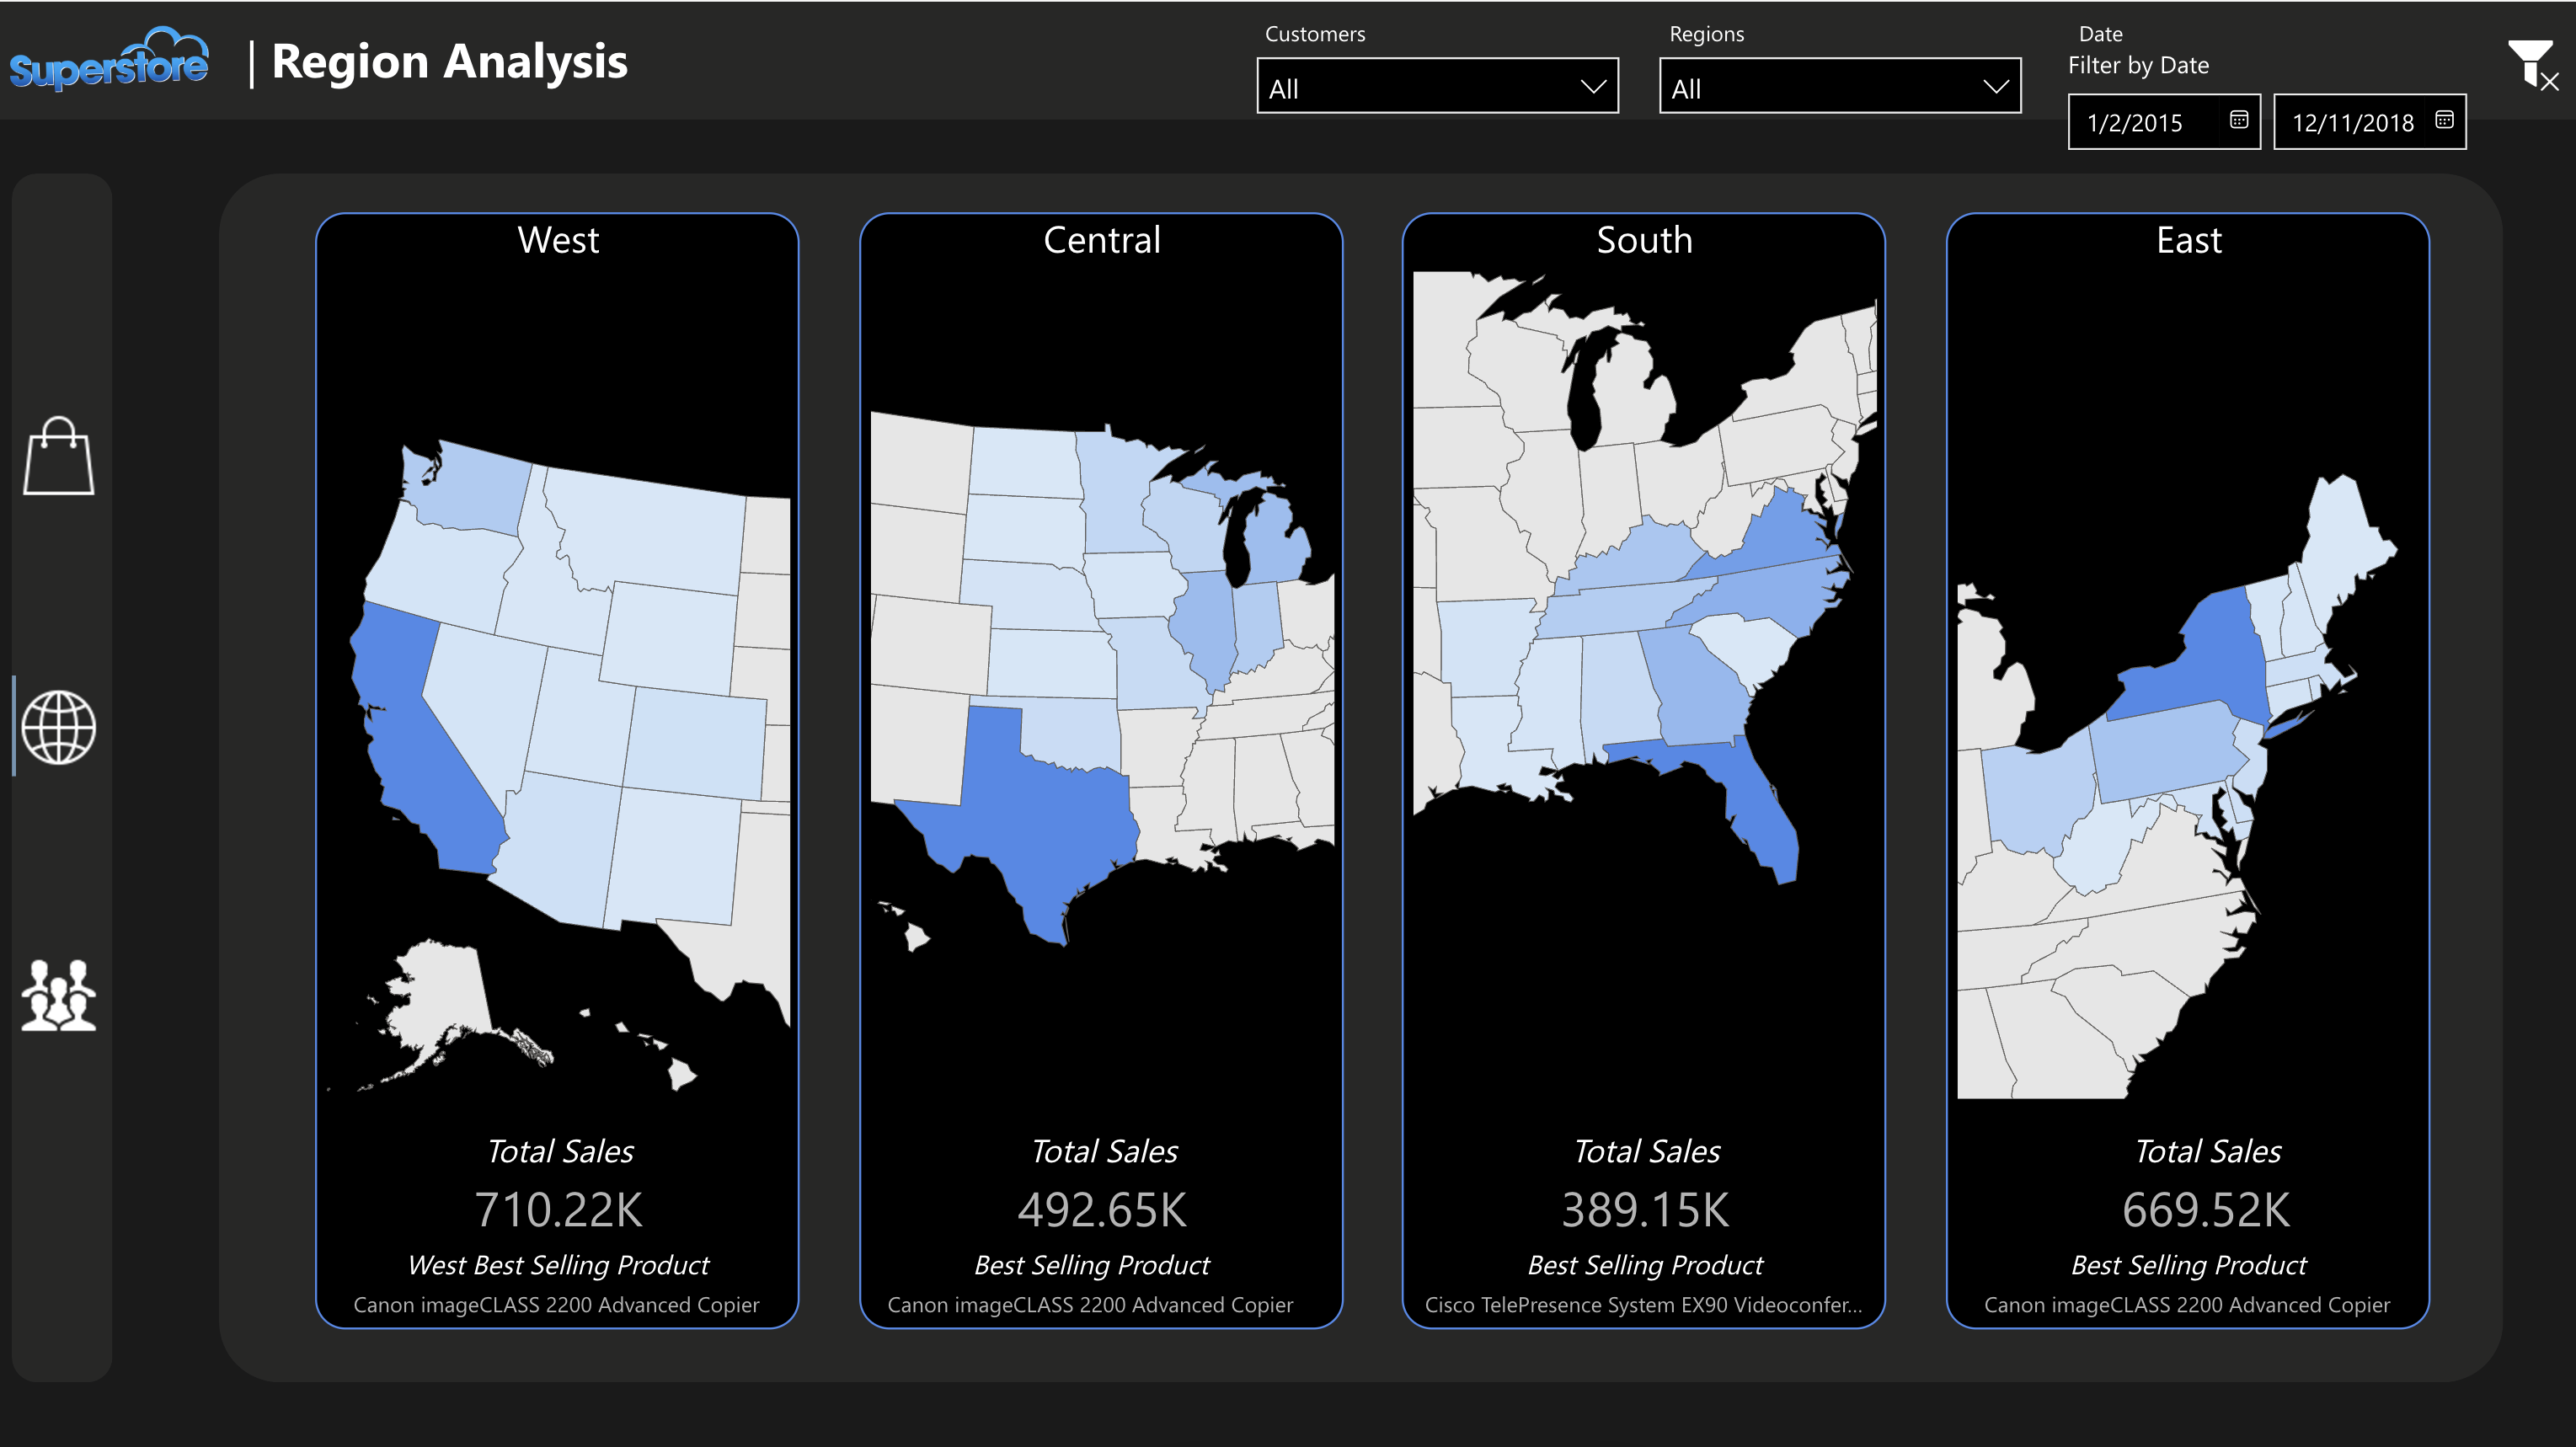Click East total sales 669.52K value
Image resolution: width=2576 pixels, height=1447 pixels.
tap(2206, 1210)
